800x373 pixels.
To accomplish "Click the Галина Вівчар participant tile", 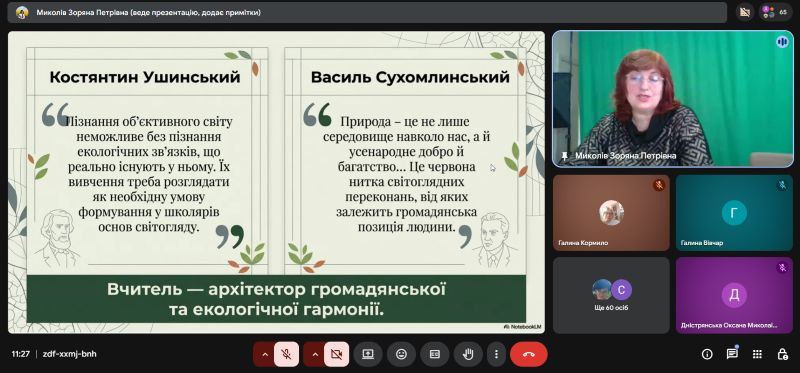I will pyautogui.click(x=734, y=213).
